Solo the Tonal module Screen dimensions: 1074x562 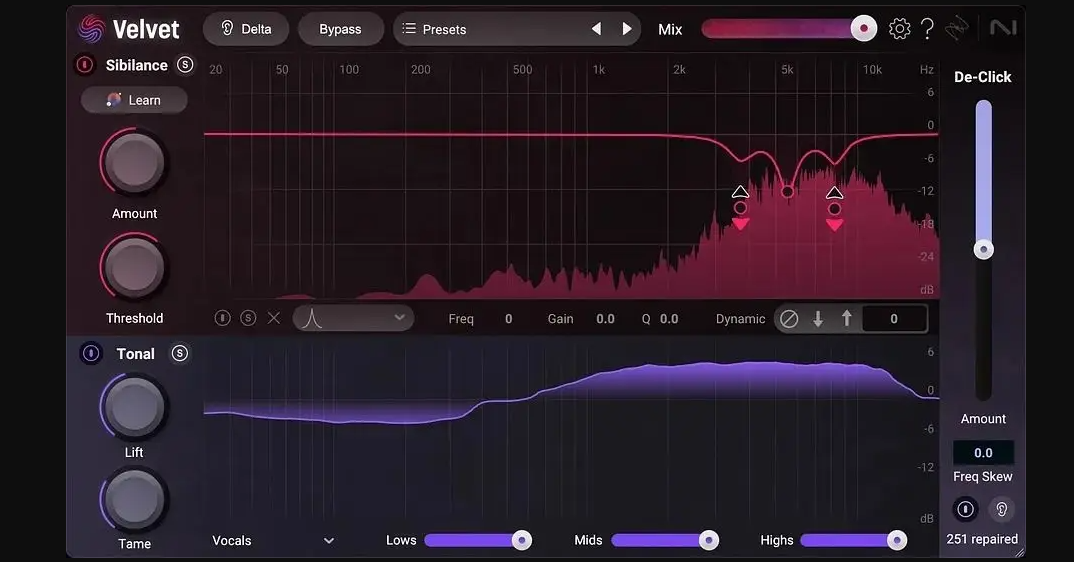pos(179,353)
